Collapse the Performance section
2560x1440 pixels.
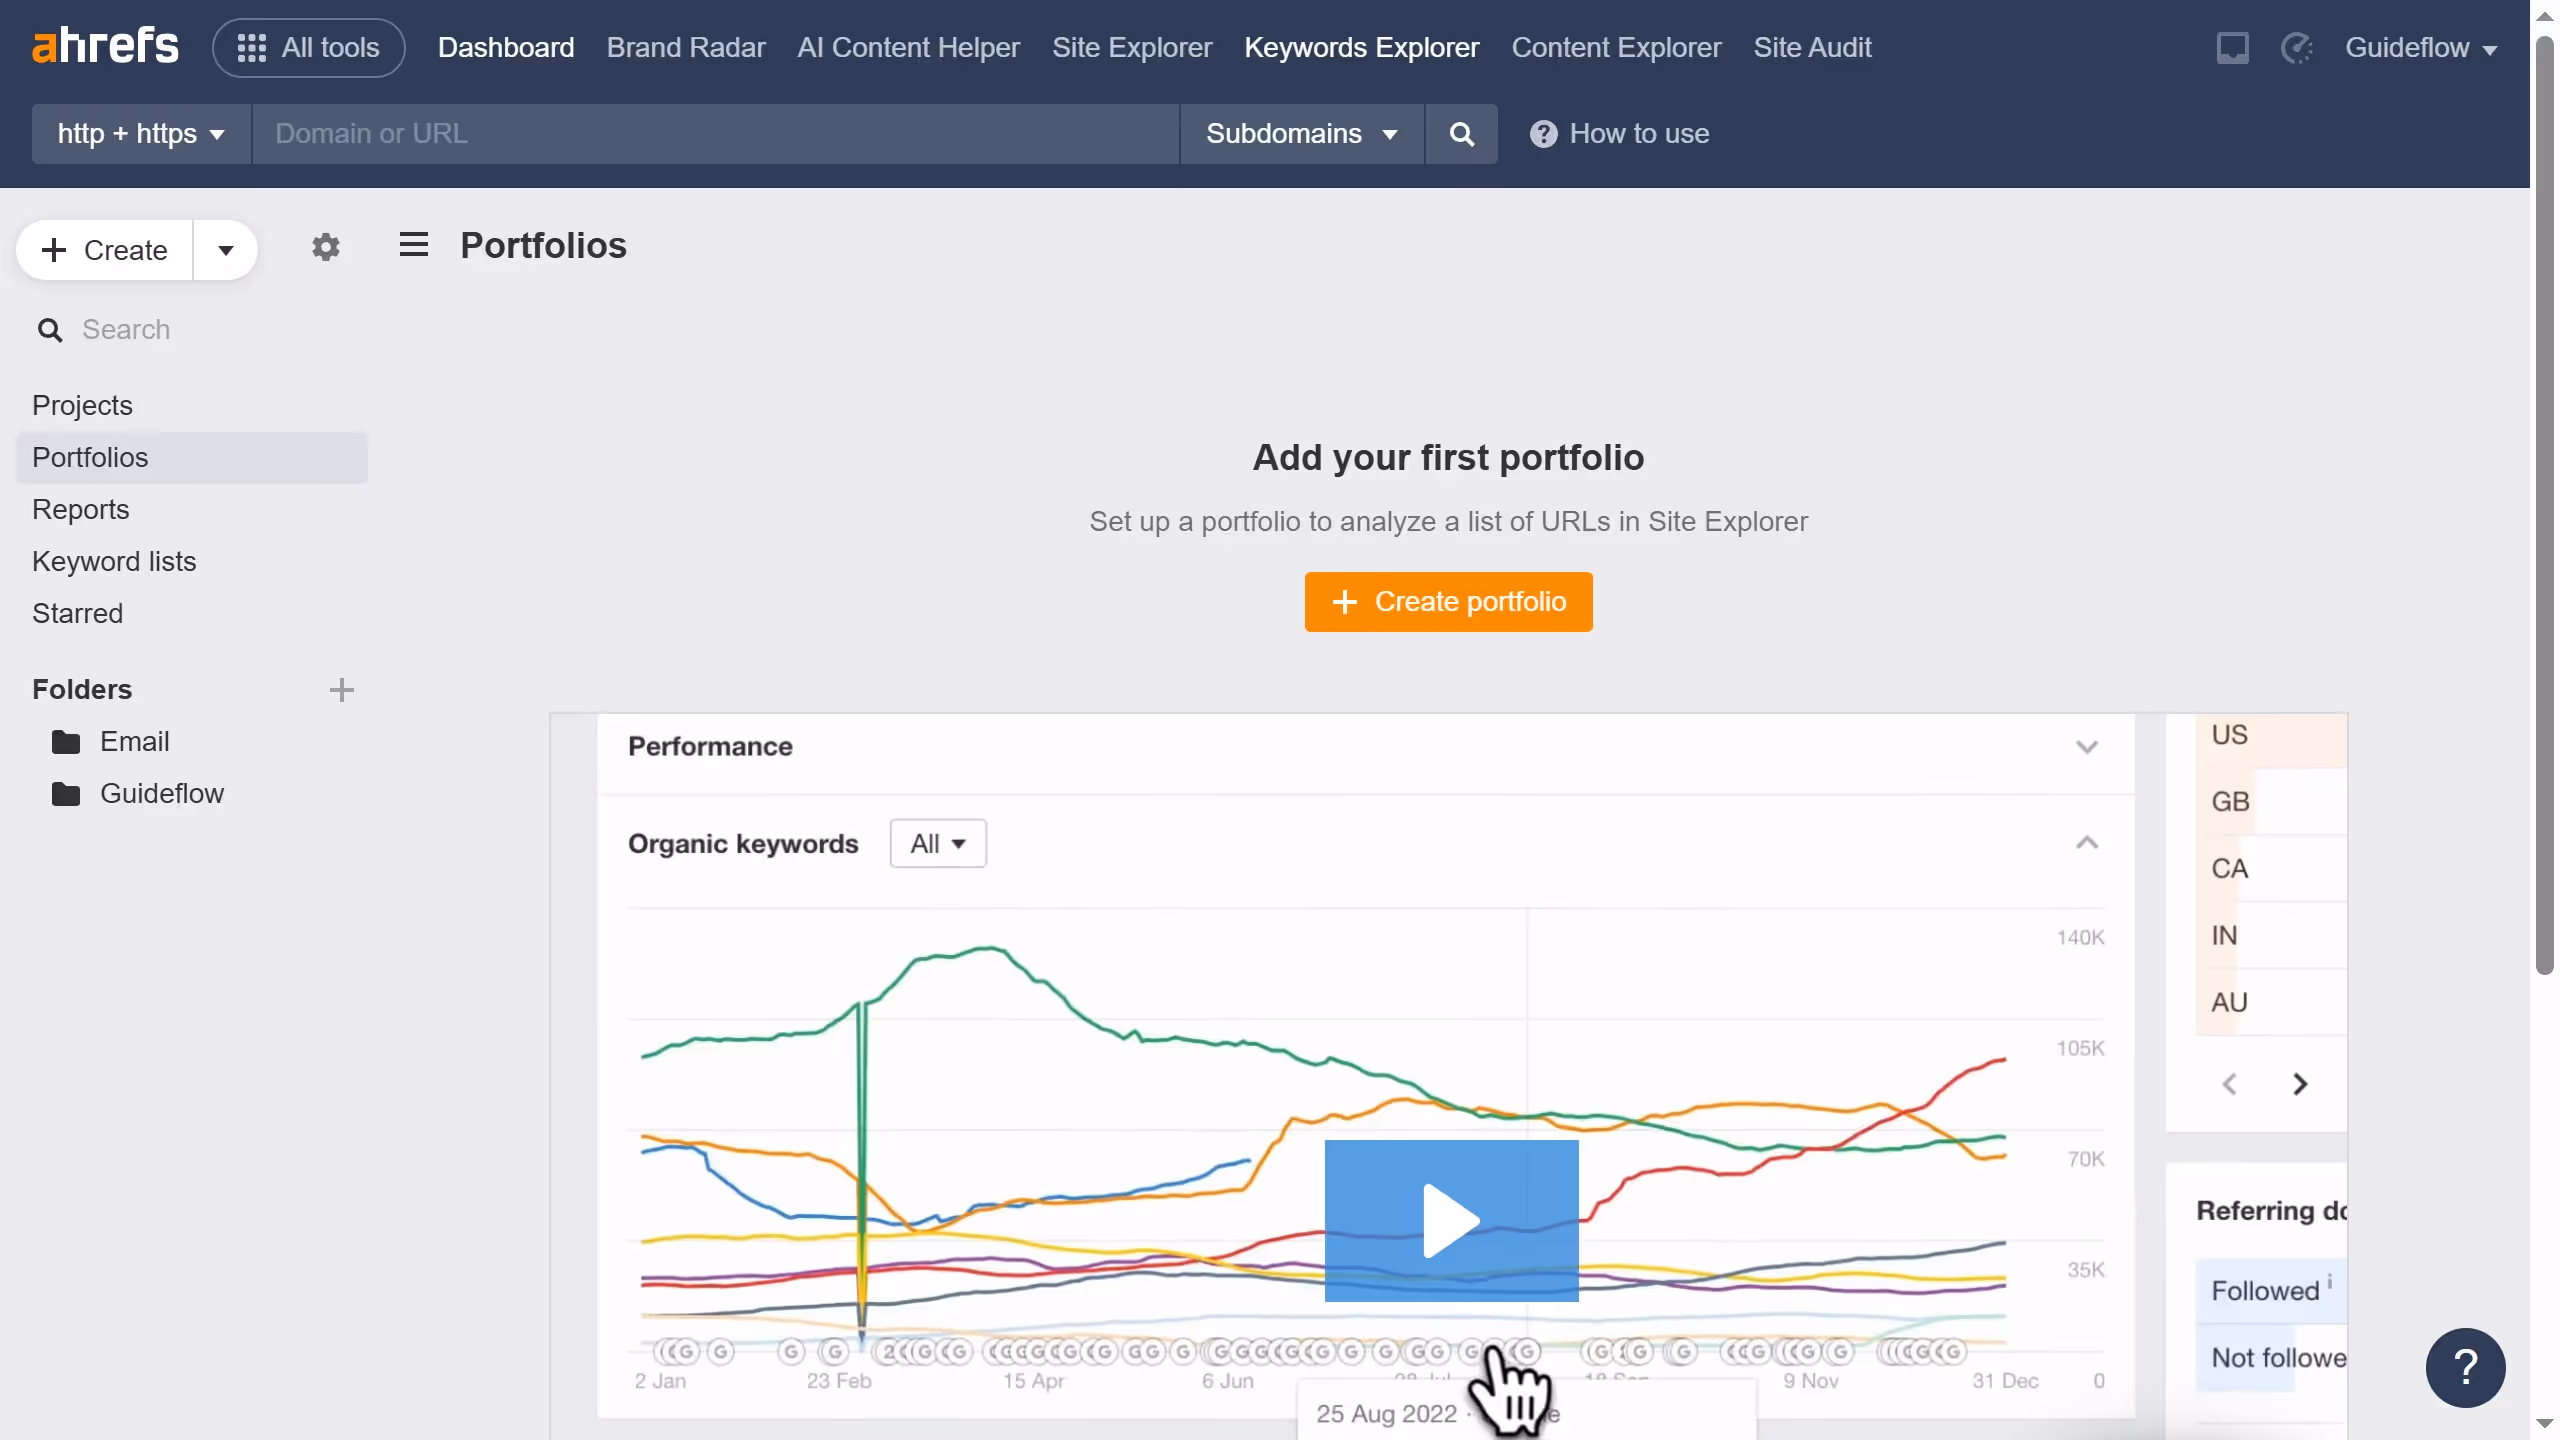(2087, 746)
